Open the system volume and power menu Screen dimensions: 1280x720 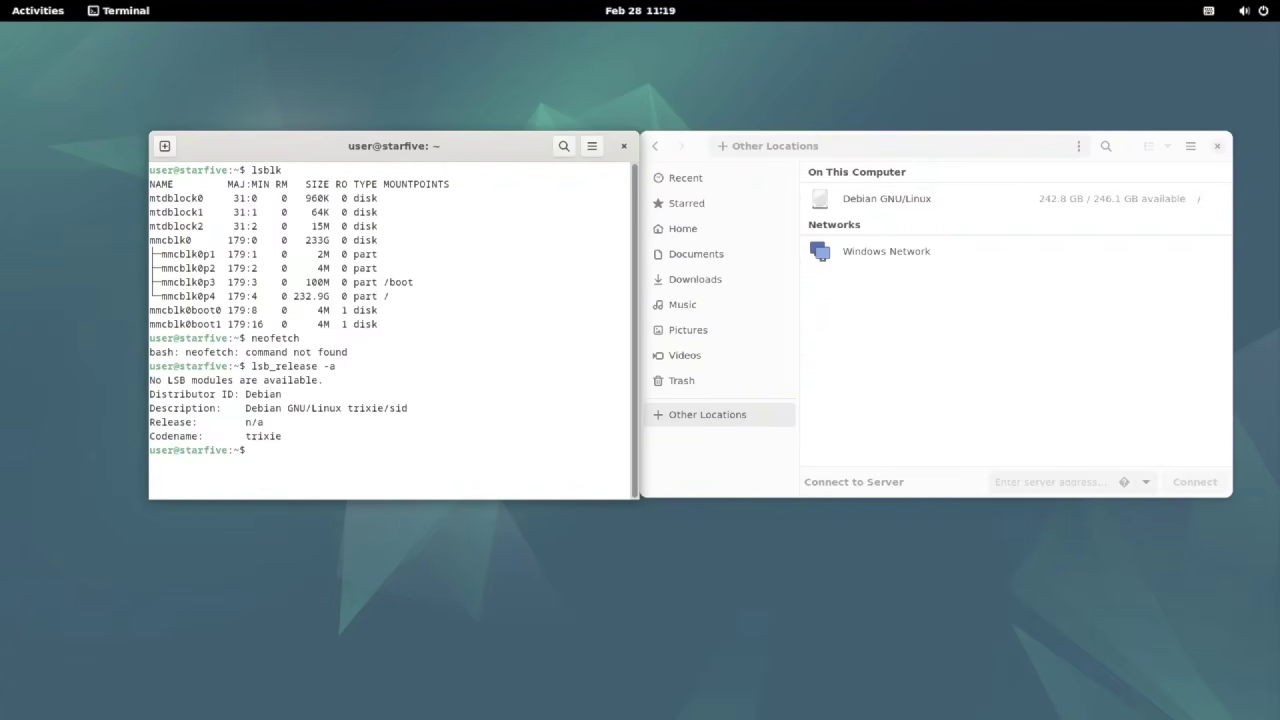pyautogui.click(x=1257, y=11)
